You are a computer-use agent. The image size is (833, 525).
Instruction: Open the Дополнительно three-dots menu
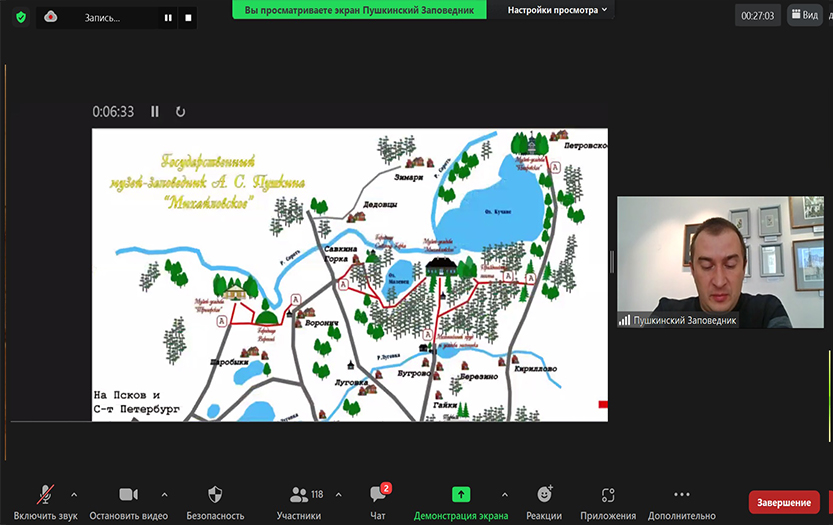tap(681, 495)
